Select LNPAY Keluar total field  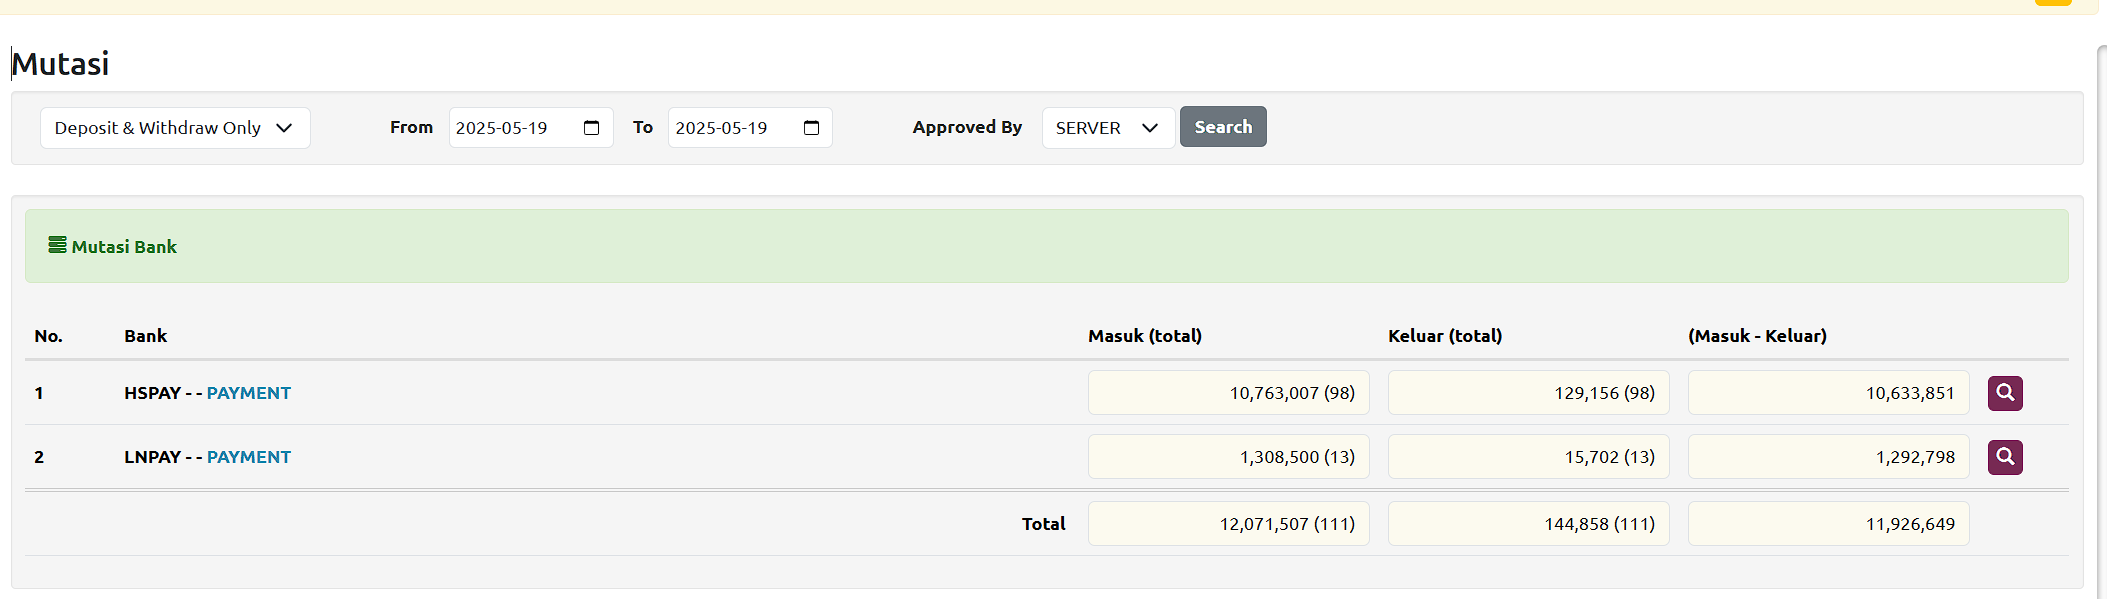click(x=1528, y=457)
